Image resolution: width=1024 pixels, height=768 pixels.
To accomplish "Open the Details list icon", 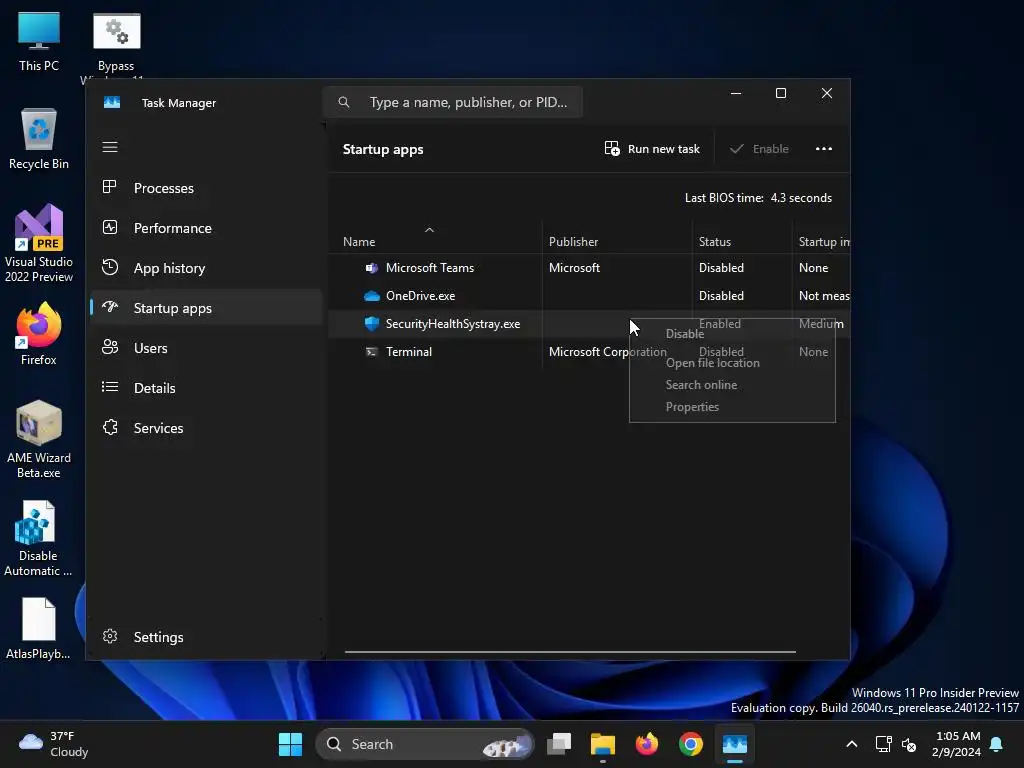I will [110, 387].
